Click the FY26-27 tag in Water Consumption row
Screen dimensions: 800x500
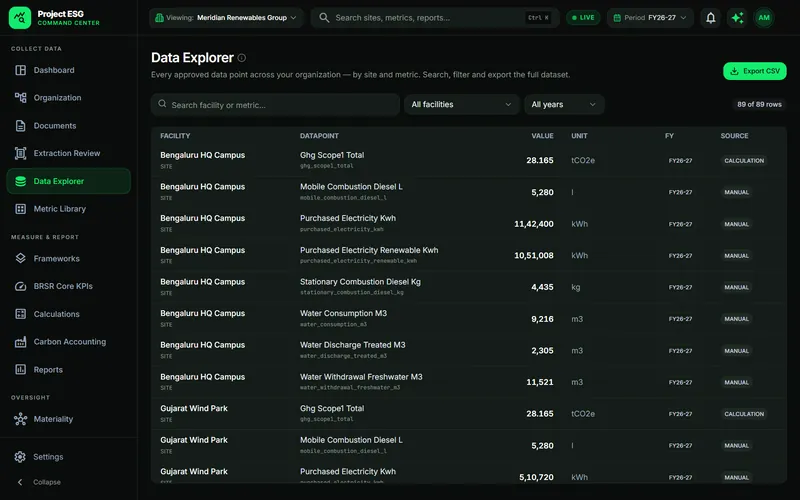[x=680, y=319]
